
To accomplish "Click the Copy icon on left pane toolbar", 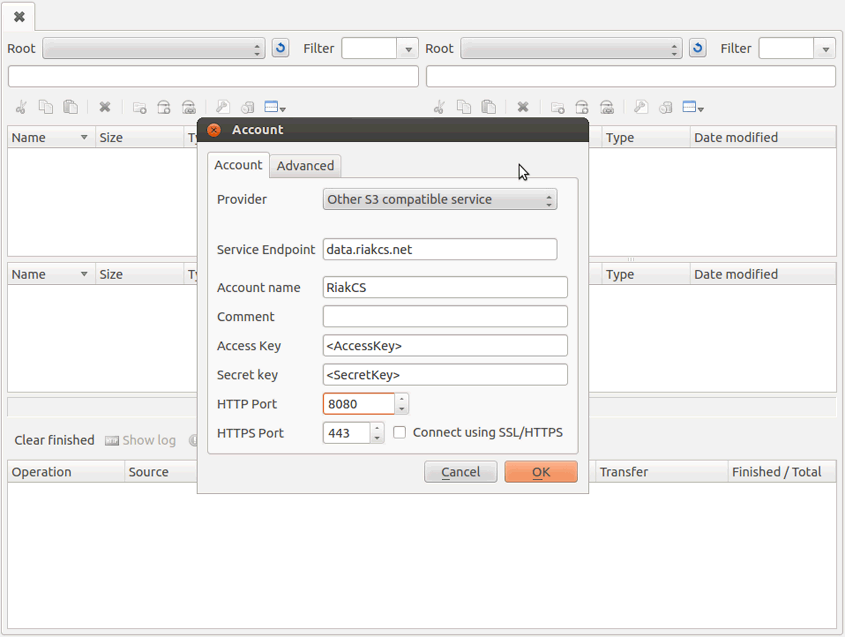I will [x=45, y=107].
